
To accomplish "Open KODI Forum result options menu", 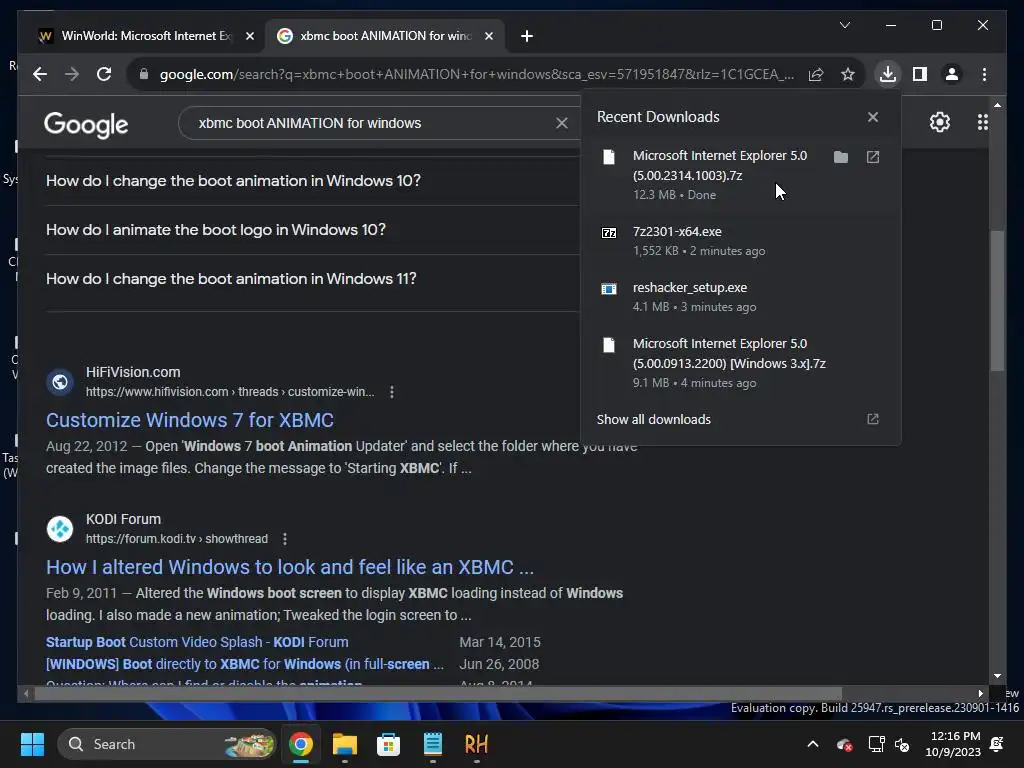I will pos(284,539).
